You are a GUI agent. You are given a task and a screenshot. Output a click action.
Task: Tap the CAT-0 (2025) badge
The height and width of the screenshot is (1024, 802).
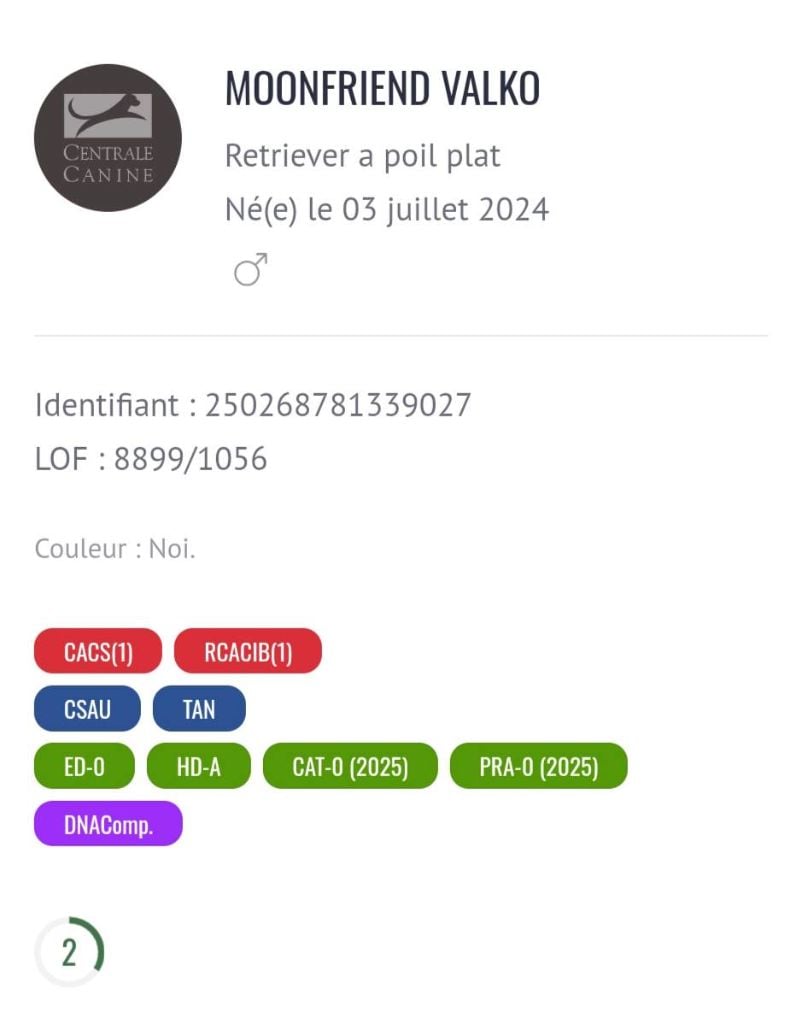350,767
